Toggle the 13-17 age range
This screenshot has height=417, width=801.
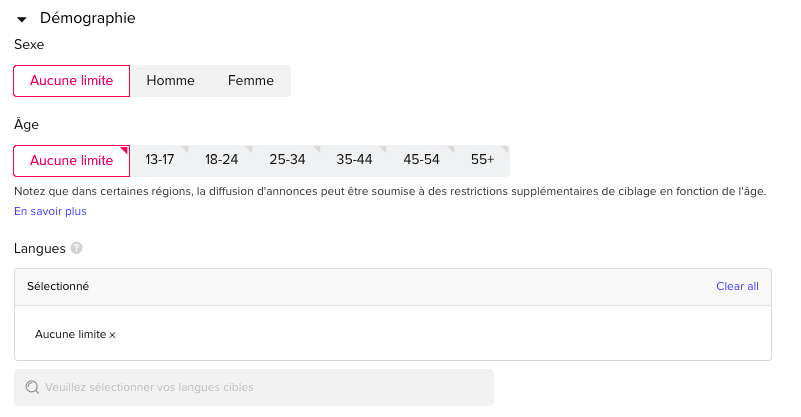[160, 160]
